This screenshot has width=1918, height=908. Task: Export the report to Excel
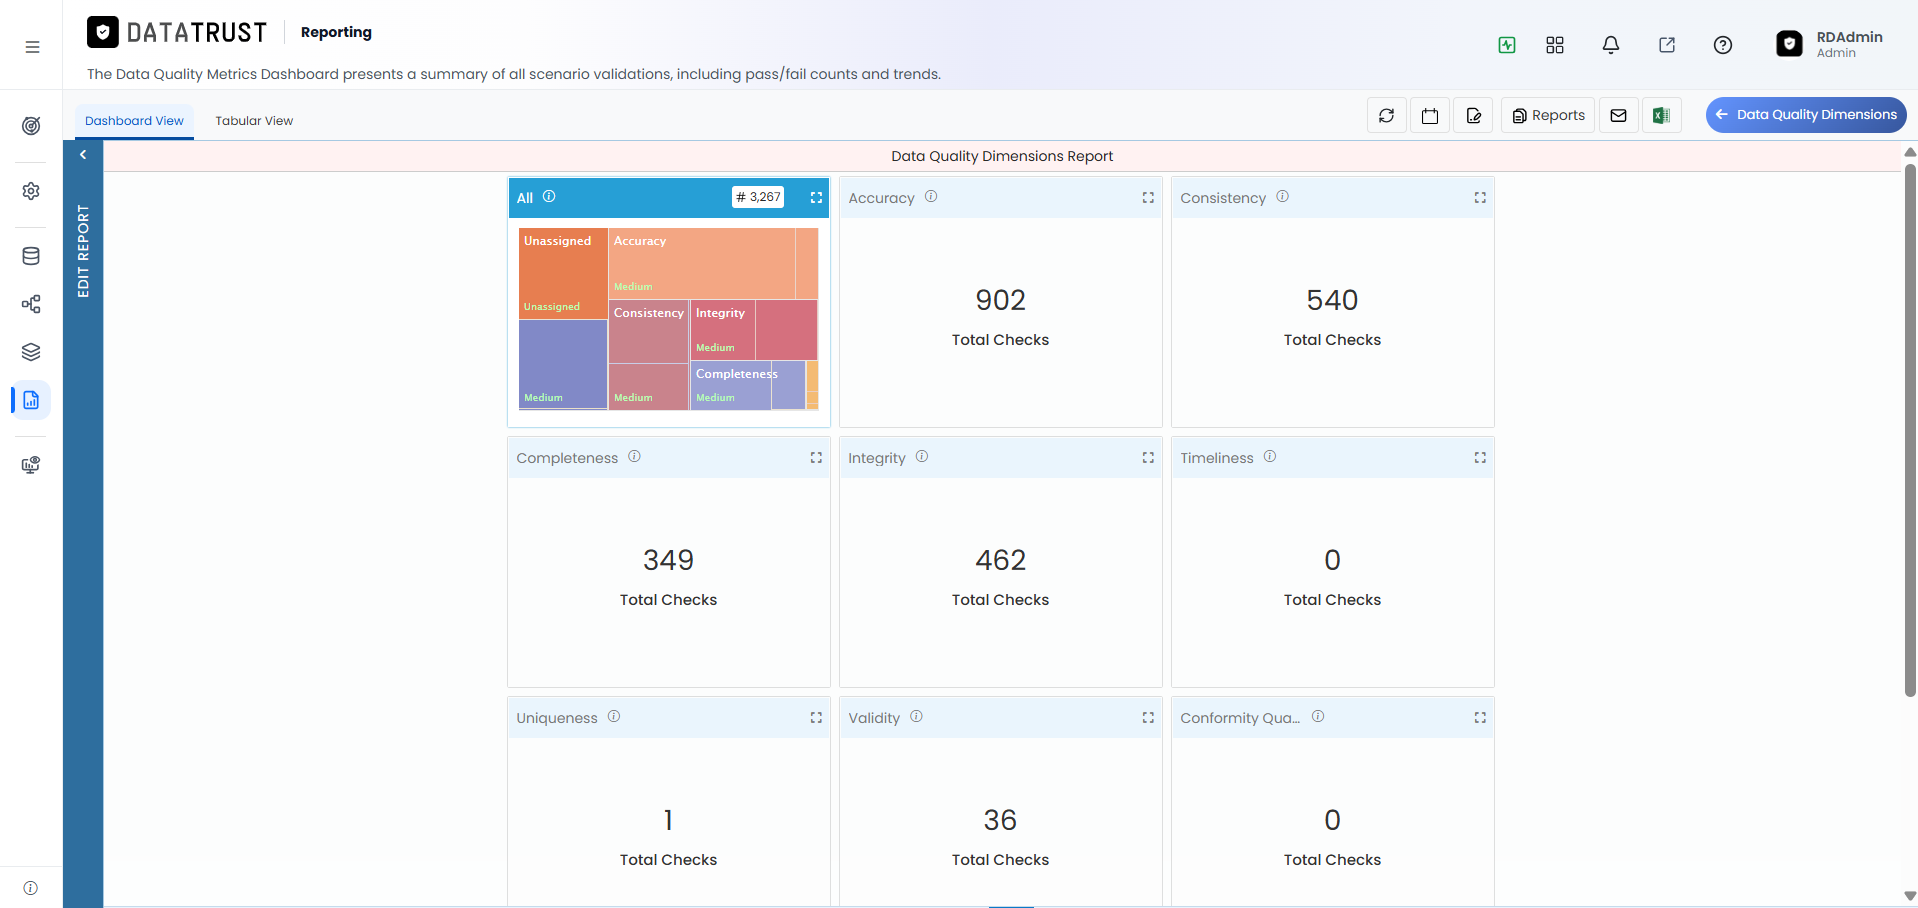pos(1661,115)
